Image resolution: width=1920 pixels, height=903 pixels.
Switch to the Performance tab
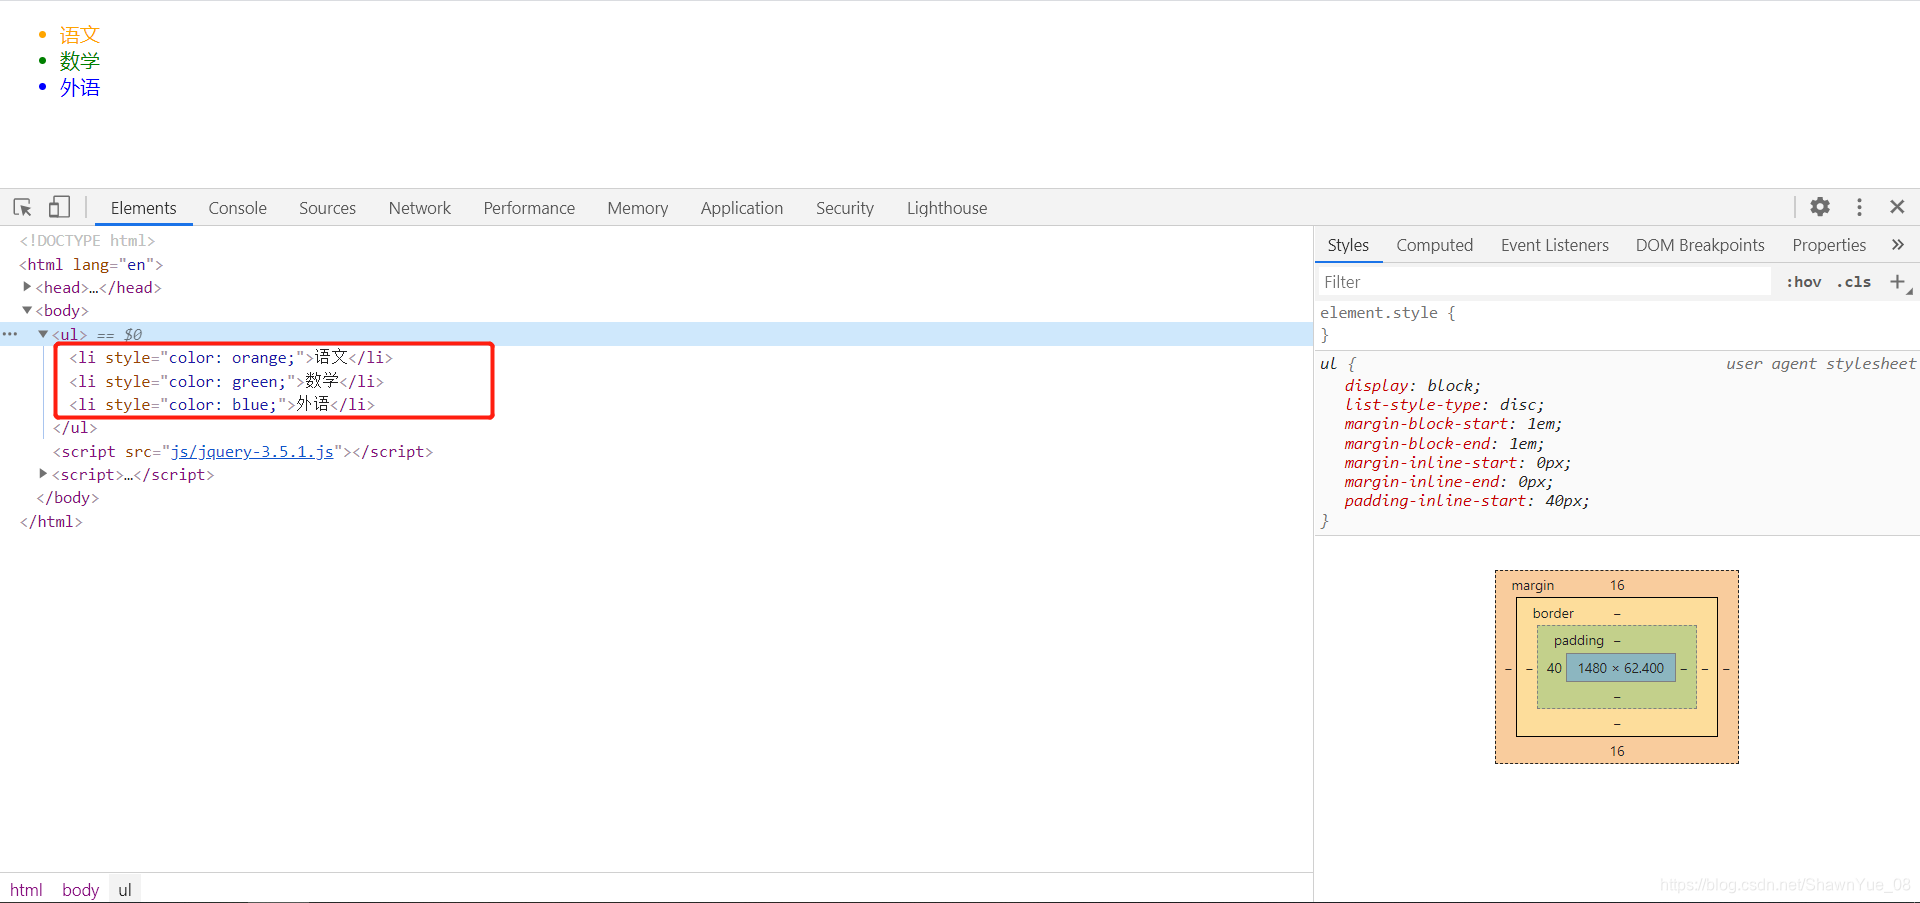[x=529, y=208]
